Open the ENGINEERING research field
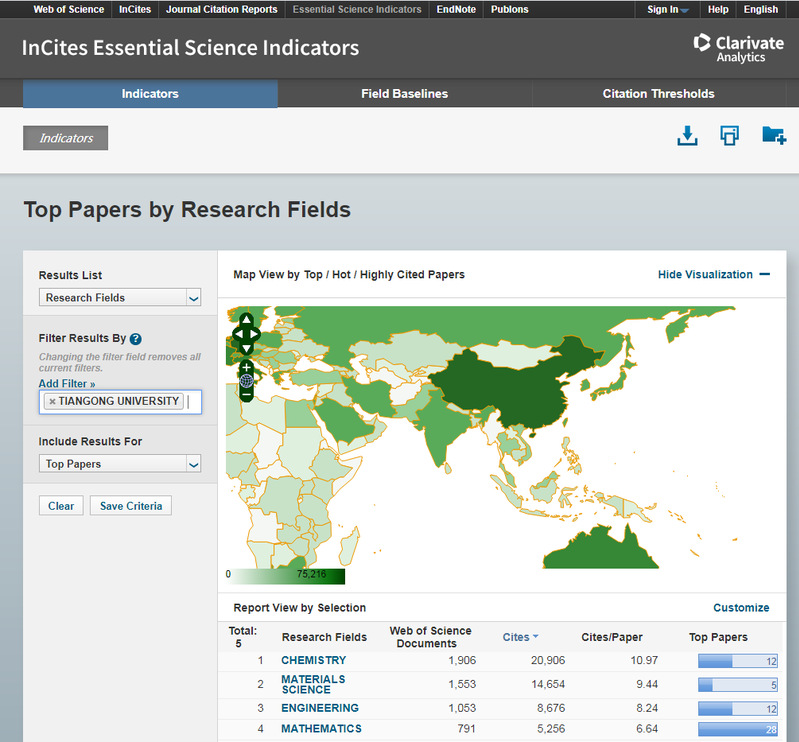 point(319,708)
